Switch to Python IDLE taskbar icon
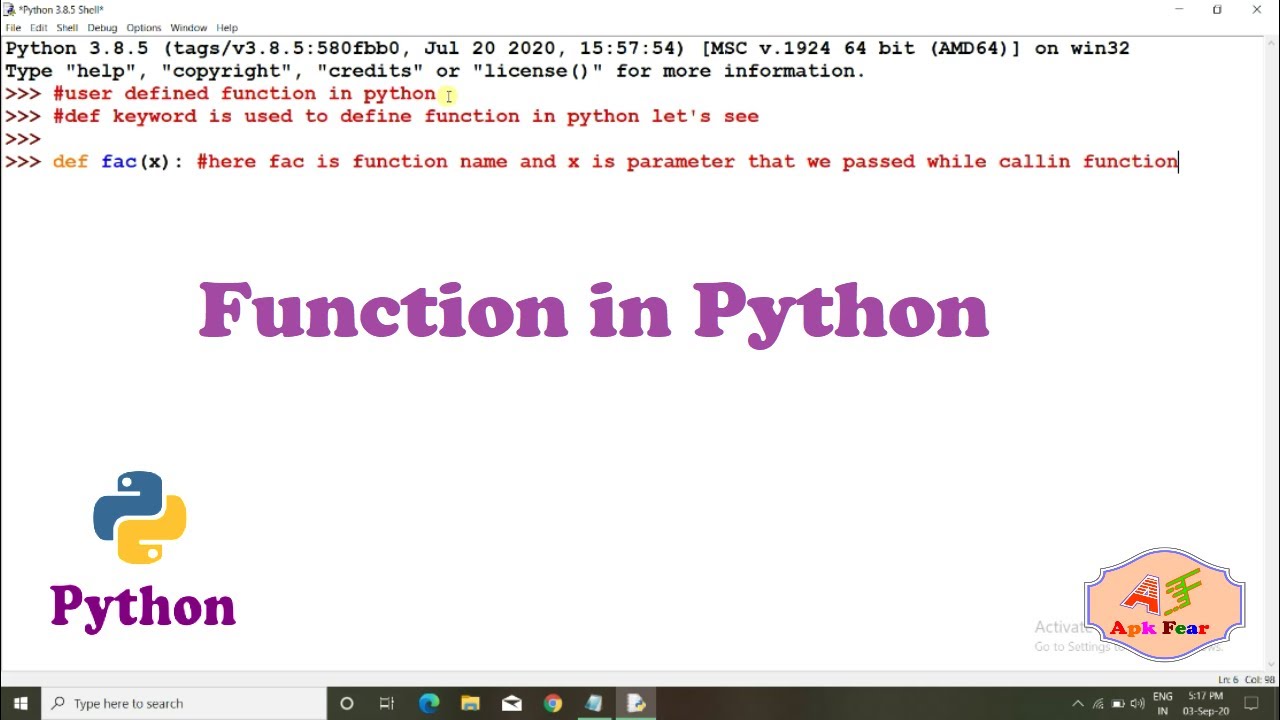1280x720 pixels. pyautogui.click(x=635, y=703)
